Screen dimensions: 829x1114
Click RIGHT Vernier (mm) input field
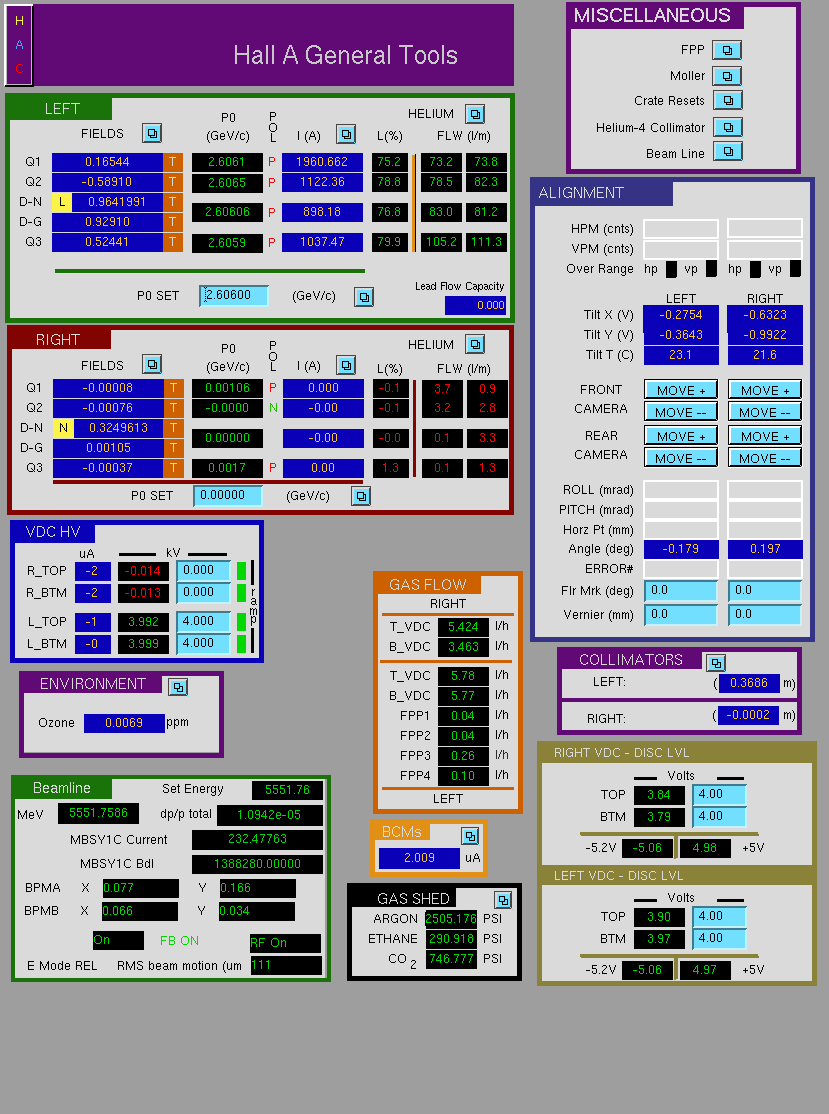coord(765,615)
